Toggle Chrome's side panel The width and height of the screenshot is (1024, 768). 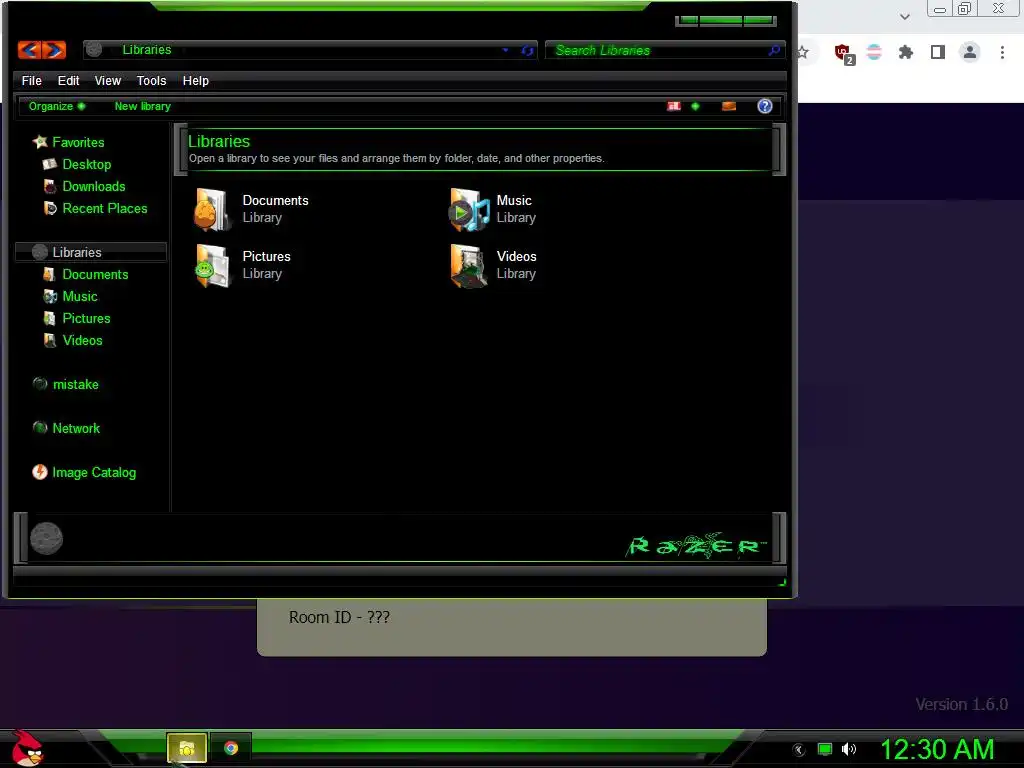(938, 52)
